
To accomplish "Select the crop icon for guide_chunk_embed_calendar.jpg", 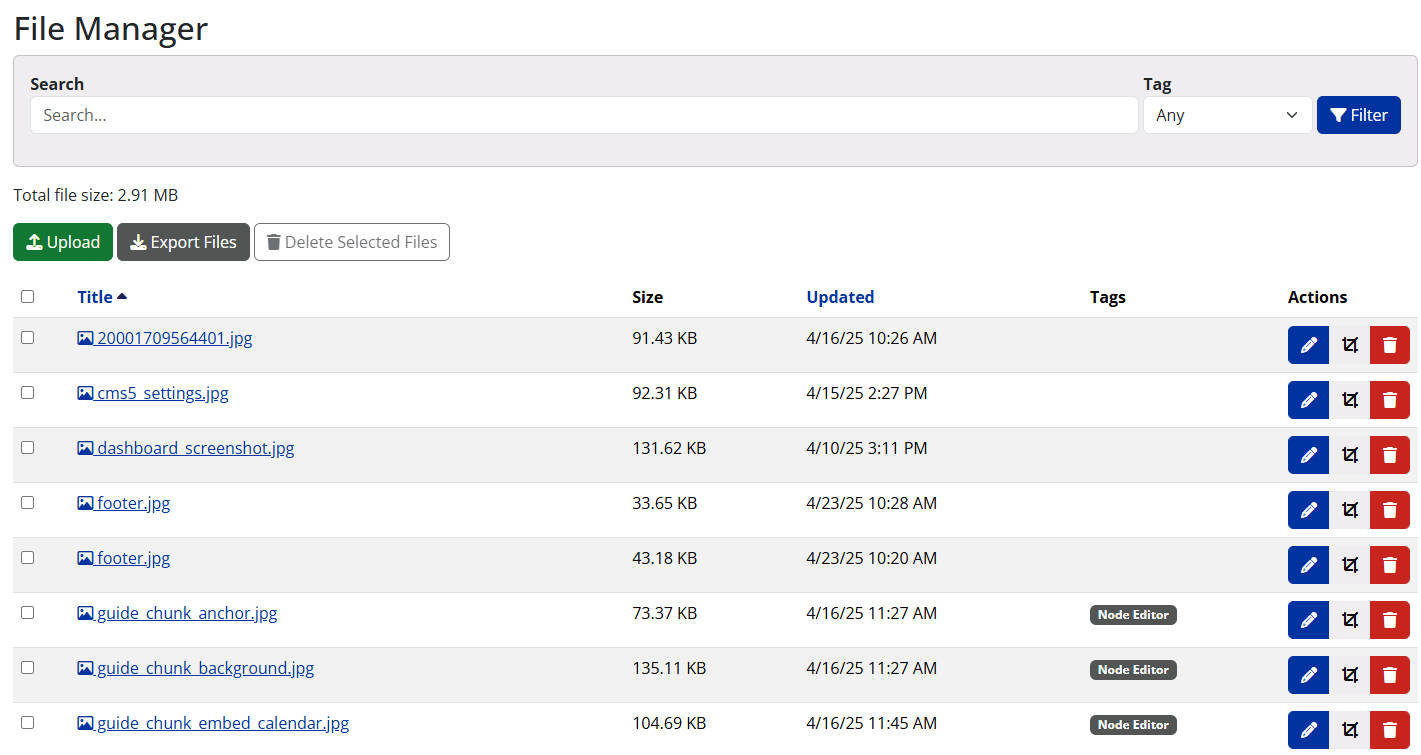I will (x=1350, y=729).
